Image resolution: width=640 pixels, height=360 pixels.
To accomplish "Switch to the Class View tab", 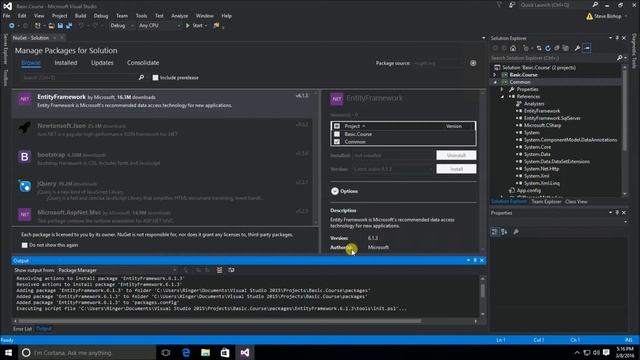I will click(x=576, y=202).
